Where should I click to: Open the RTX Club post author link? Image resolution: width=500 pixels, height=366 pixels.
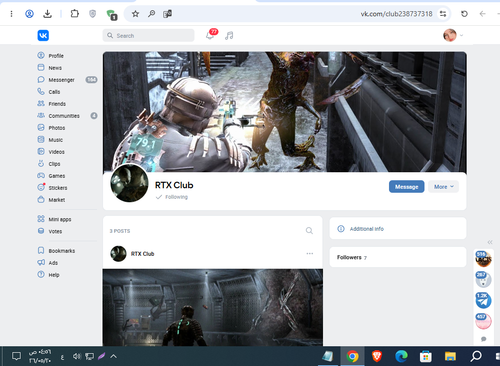(x=142, y=254)
